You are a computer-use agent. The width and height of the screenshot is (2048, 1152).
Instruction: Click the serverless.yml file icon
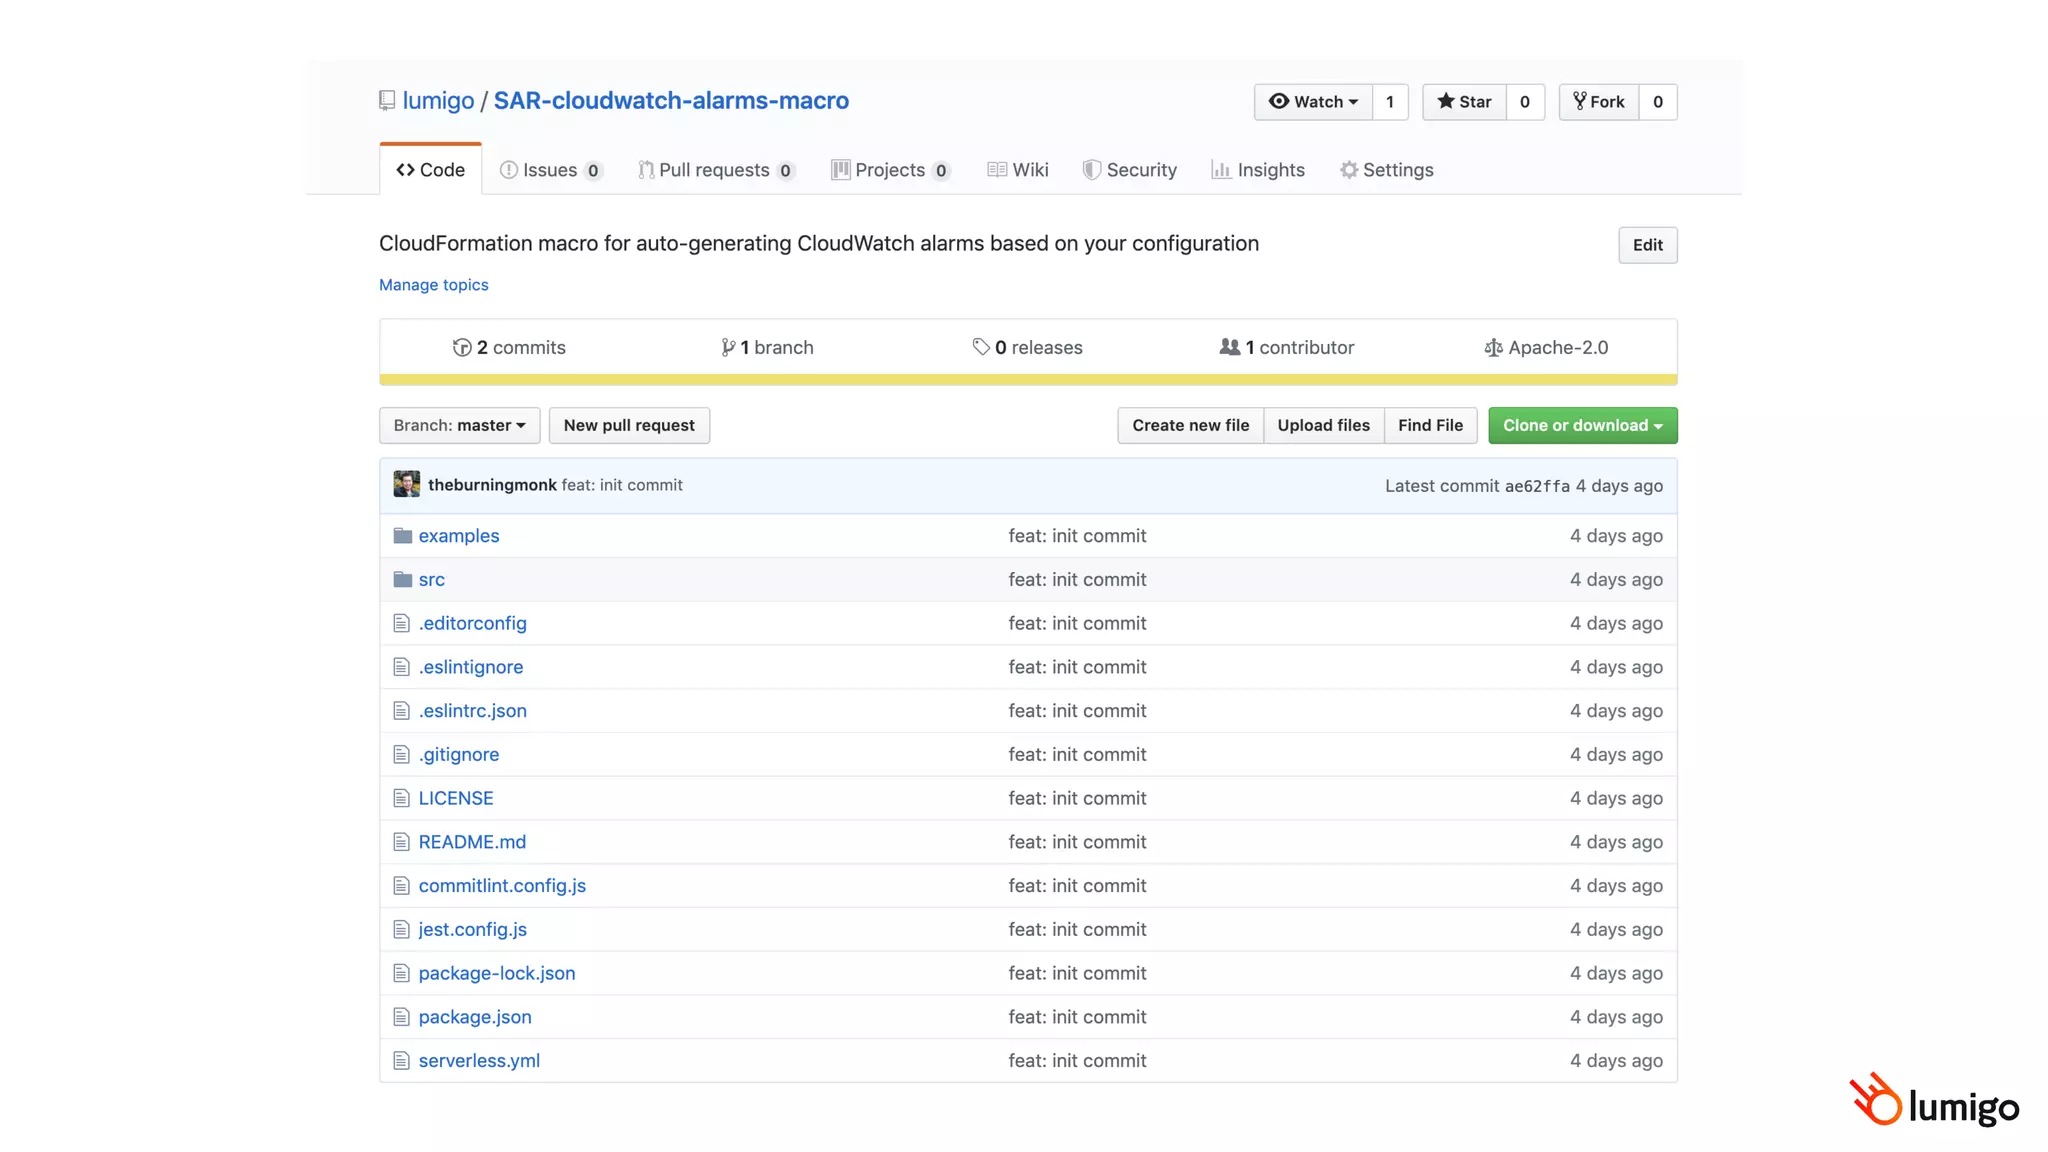point(401,1061)
